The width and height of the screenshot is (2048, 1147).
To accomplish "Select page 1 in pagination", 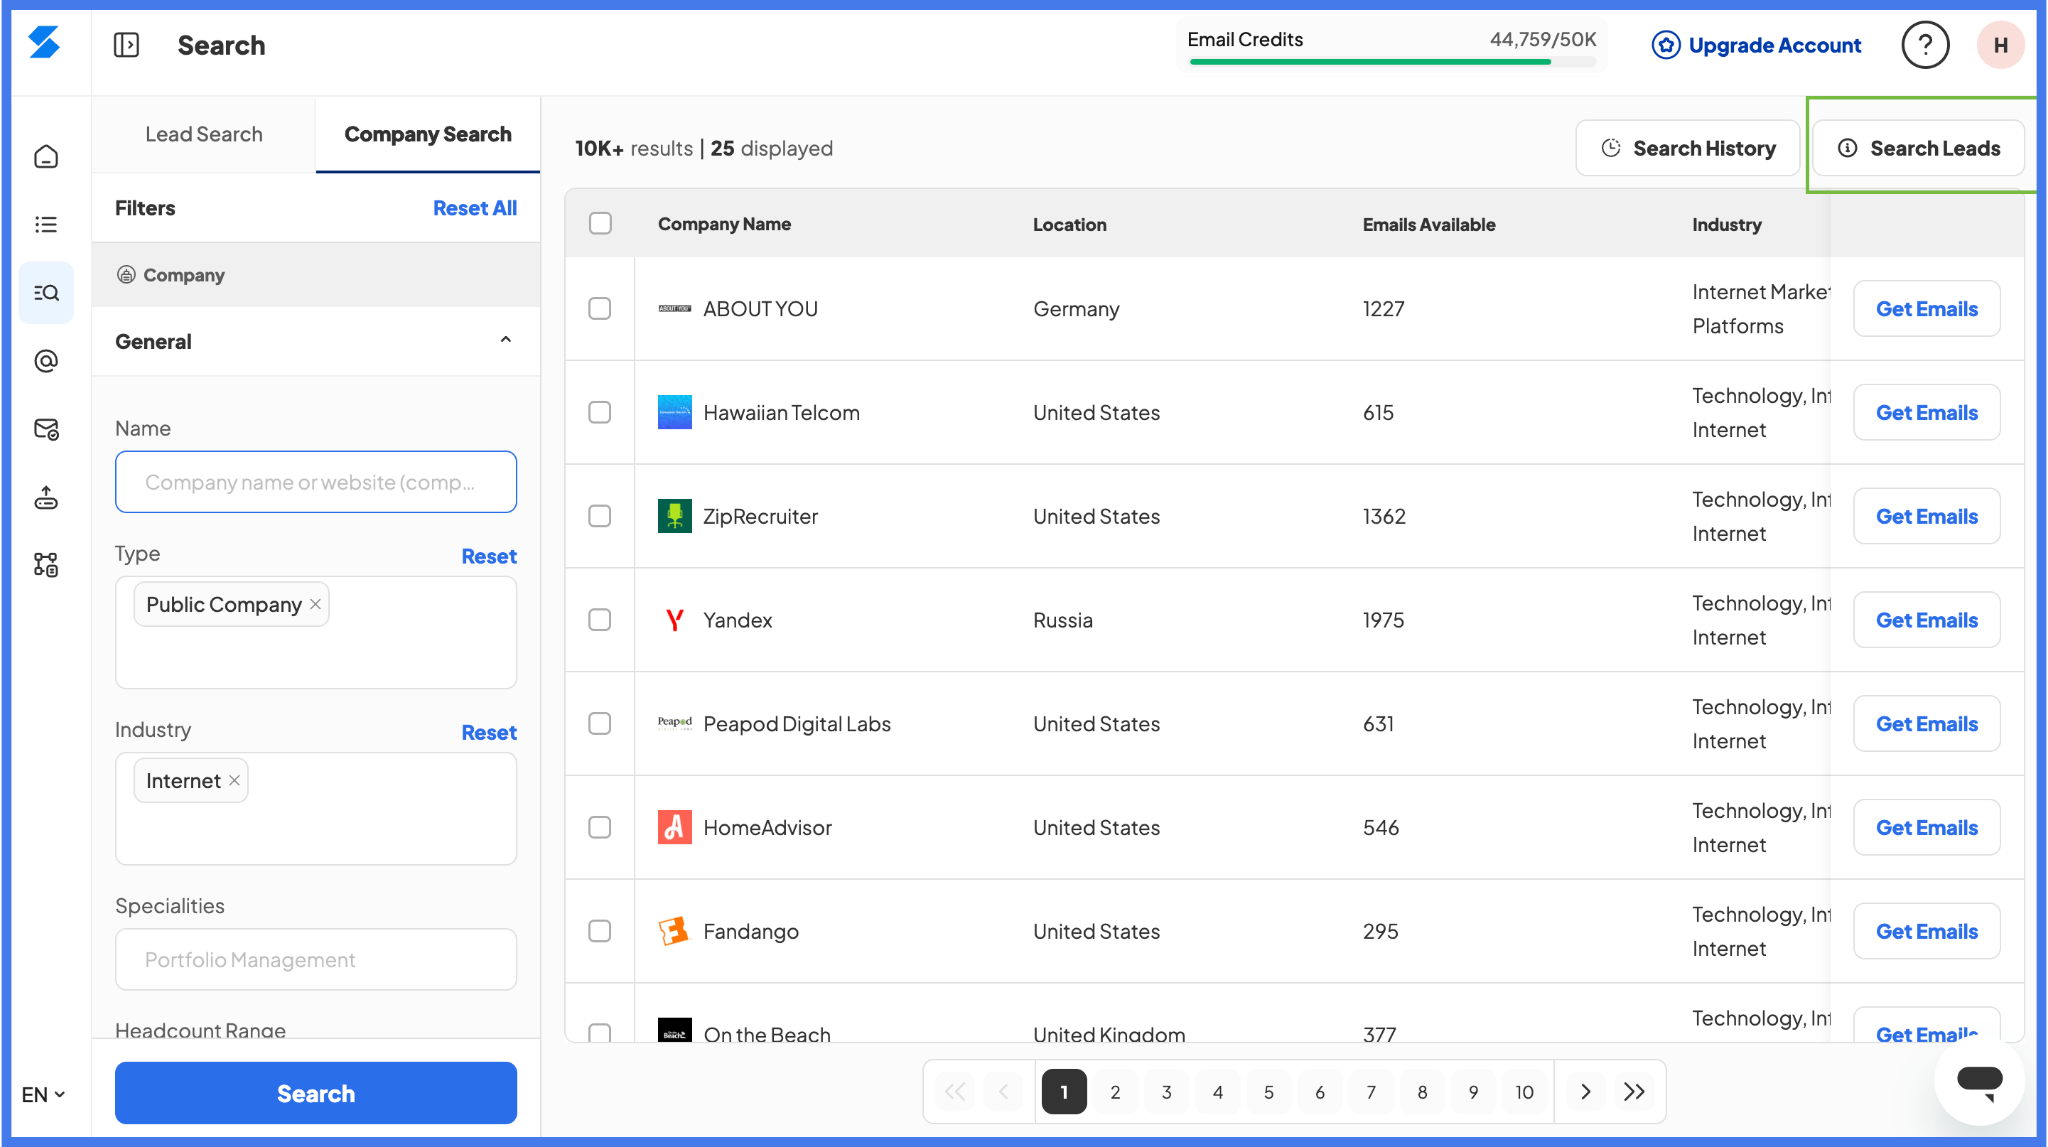I will point(1064,1092).
